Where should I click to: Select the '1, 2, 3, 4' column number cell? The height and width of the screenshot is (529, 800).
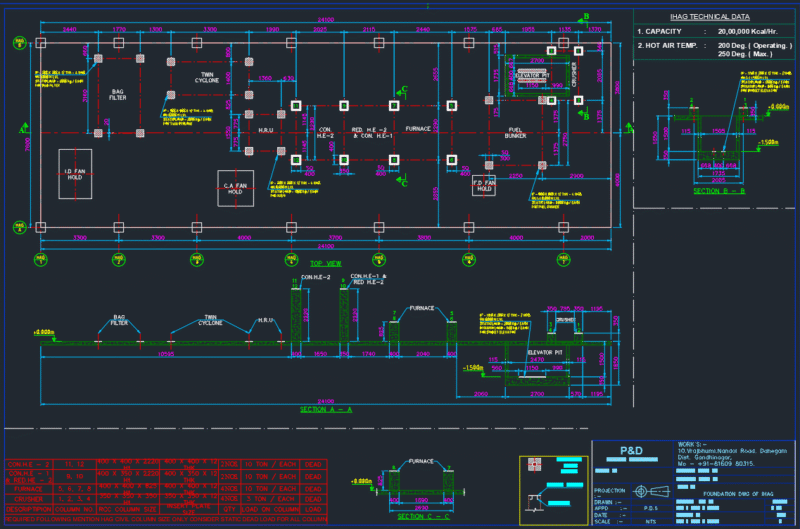click(x=74, y=499)
